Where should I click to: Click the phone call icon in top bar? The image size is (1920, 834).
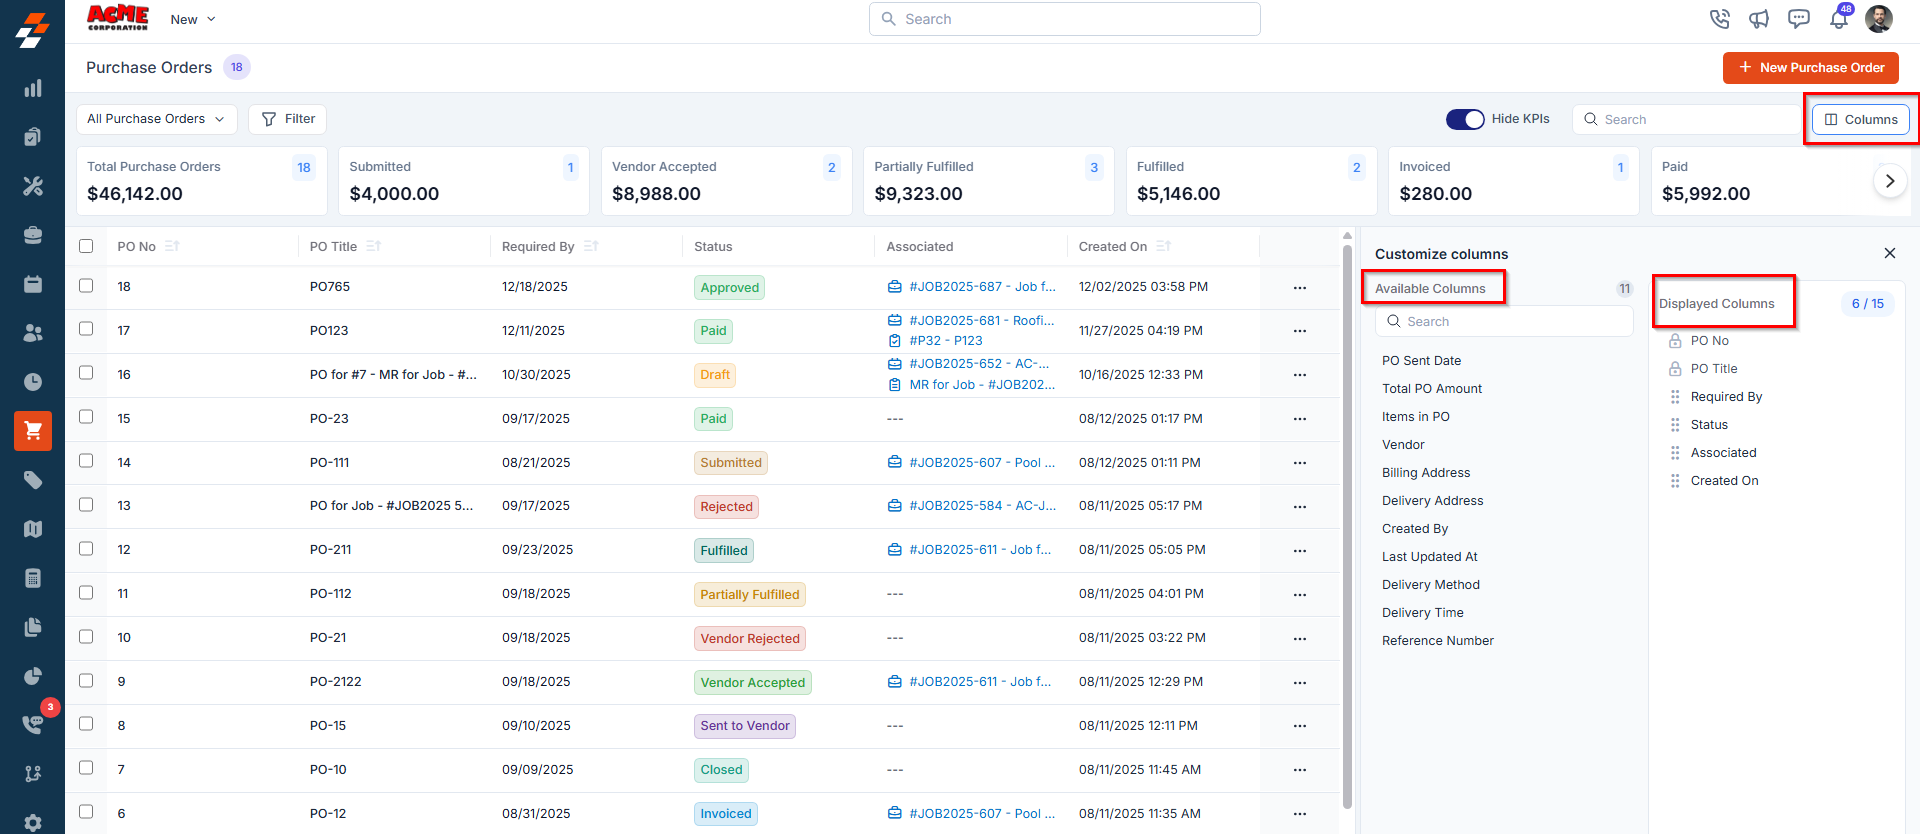(x=1720, y=19)
